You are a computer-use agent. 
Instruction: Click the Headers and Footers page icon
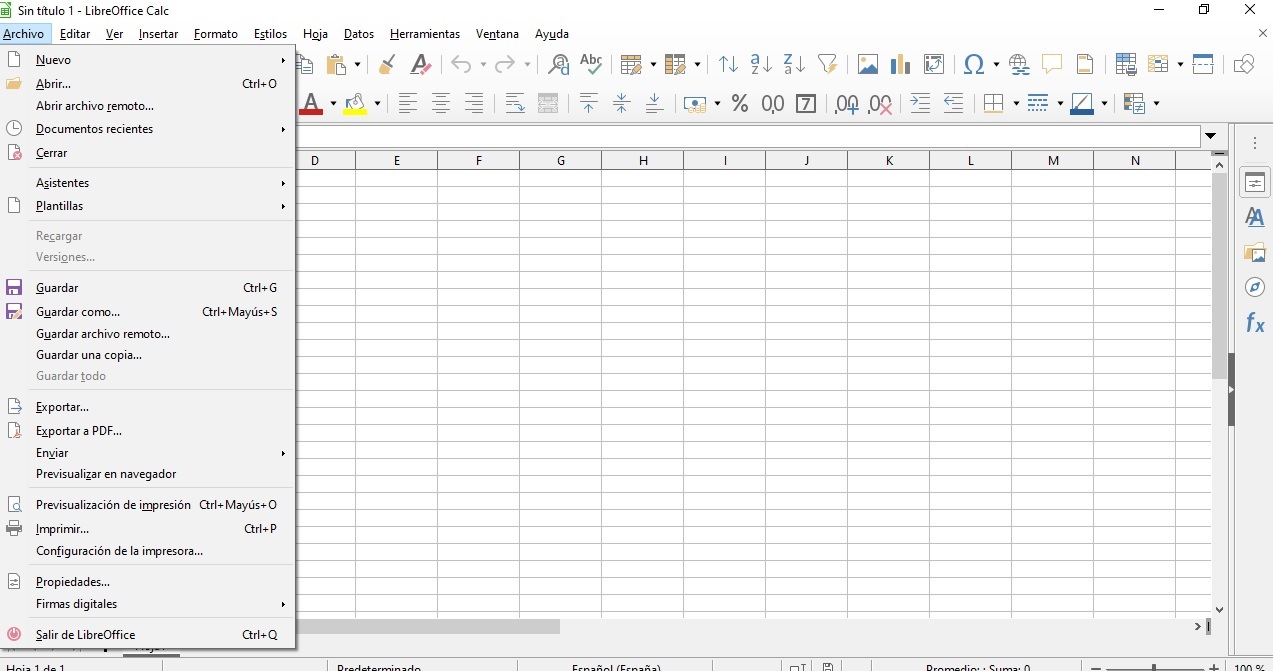[x=1085, y=64]
